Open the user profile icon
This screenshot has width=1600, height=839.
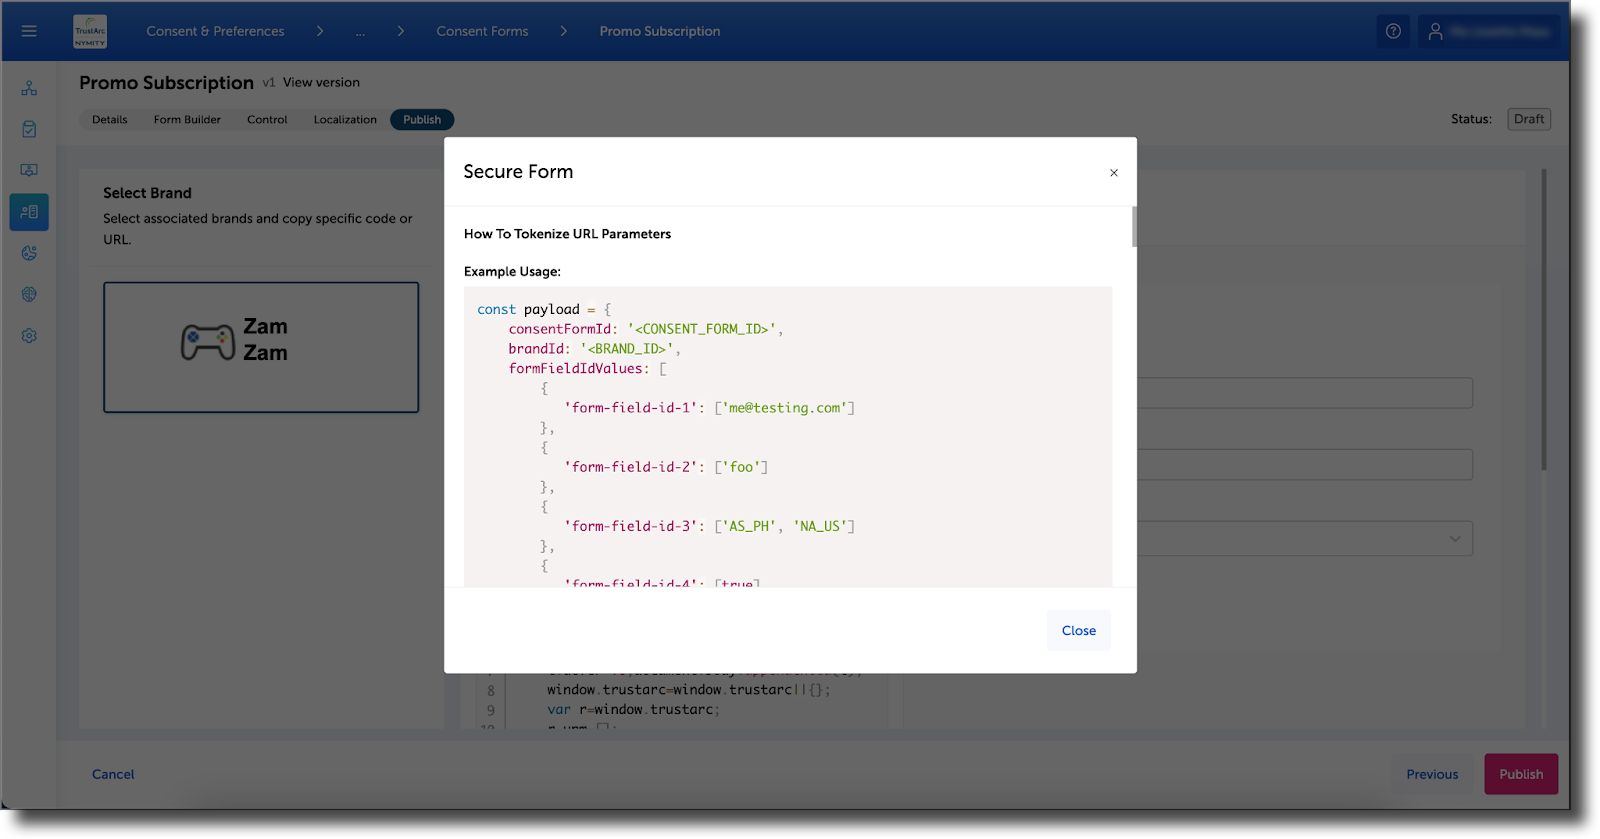click(1435, 31)
